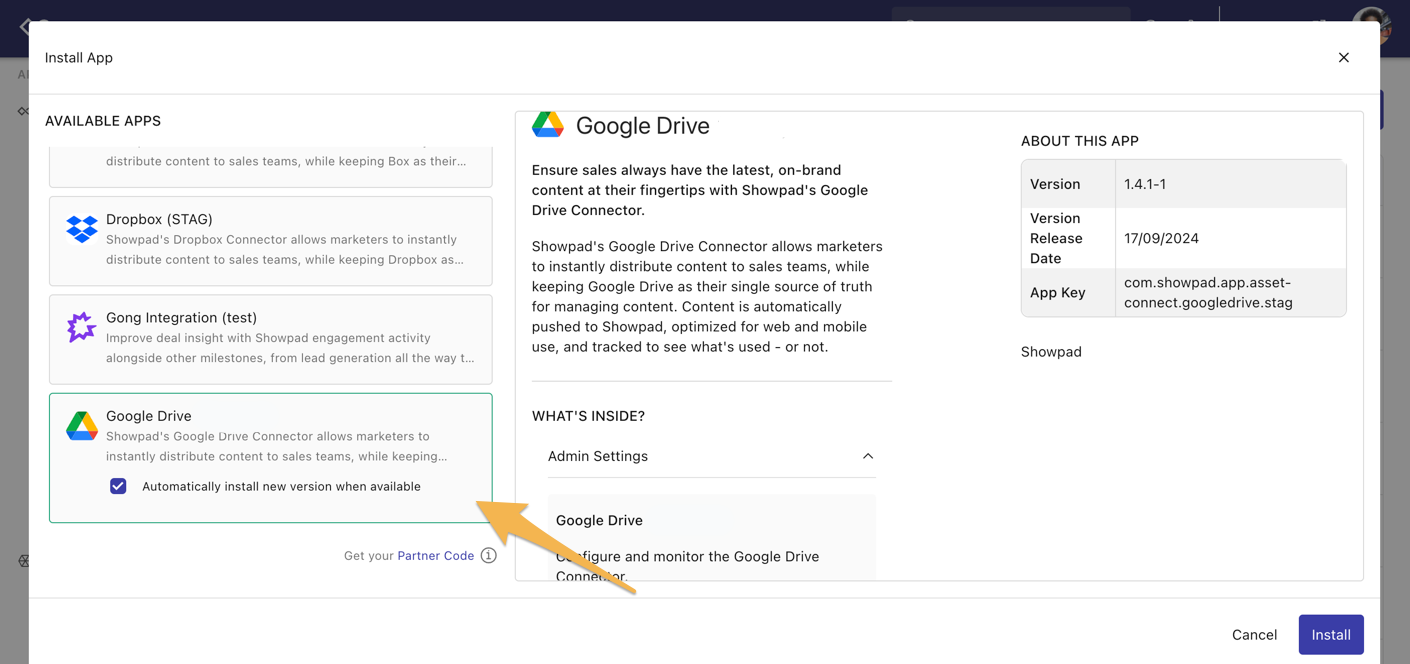The width and height of the screenshot is (1410, 664).
Task: Click the App Key value text
Action: click(1208, 292)
